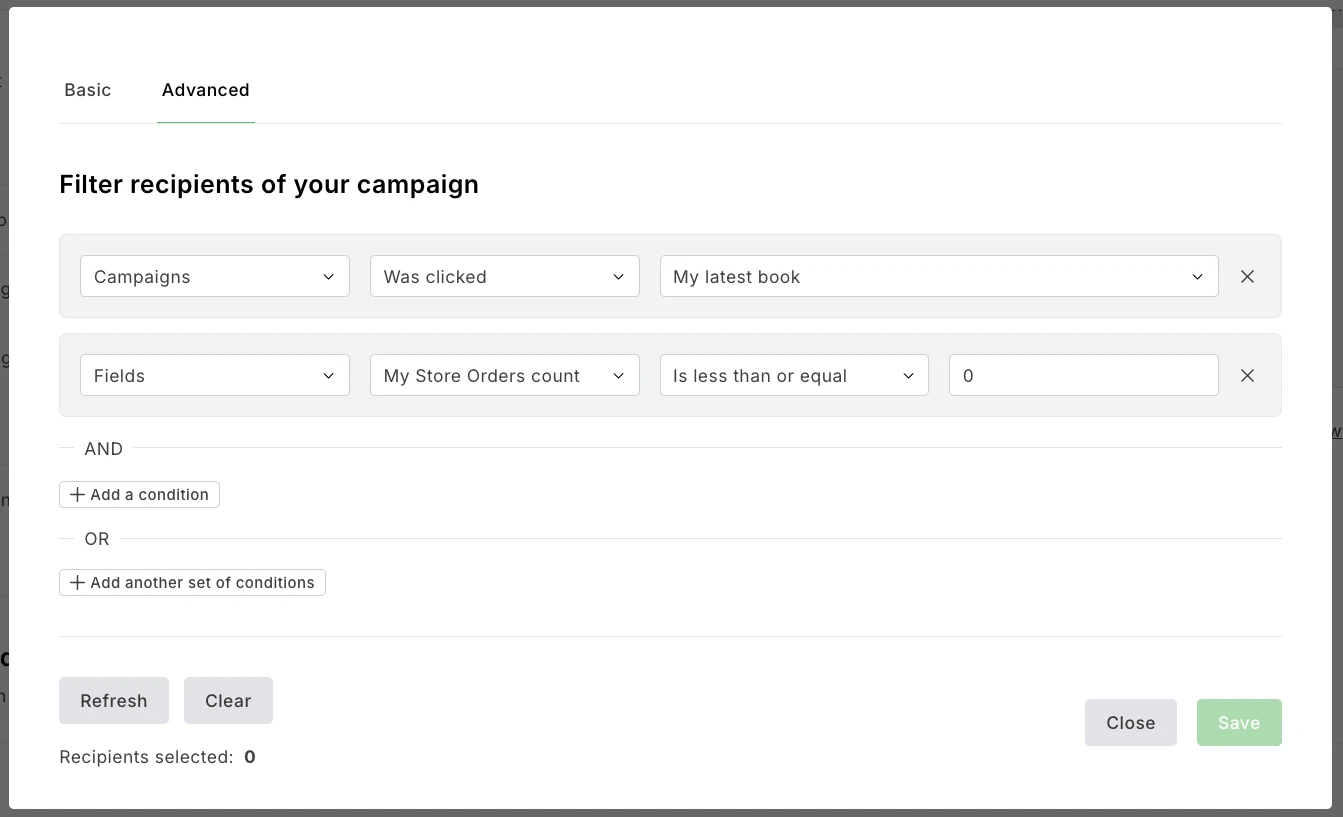
Task: Remove the Fields condition with X icon
Action: point(1247,376)
